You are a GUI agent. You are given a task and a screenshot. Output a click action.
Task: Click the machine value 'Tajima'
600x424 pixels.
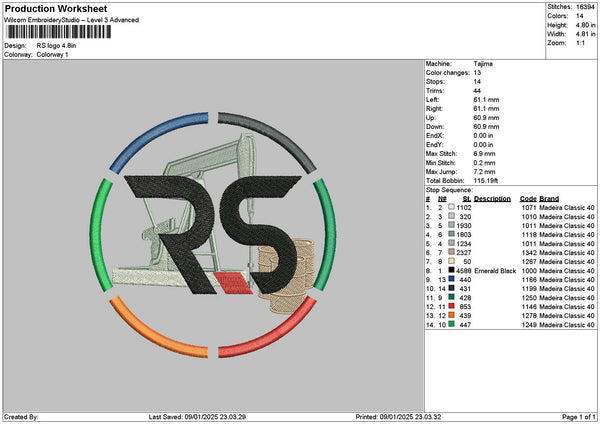tap(483, 64)
